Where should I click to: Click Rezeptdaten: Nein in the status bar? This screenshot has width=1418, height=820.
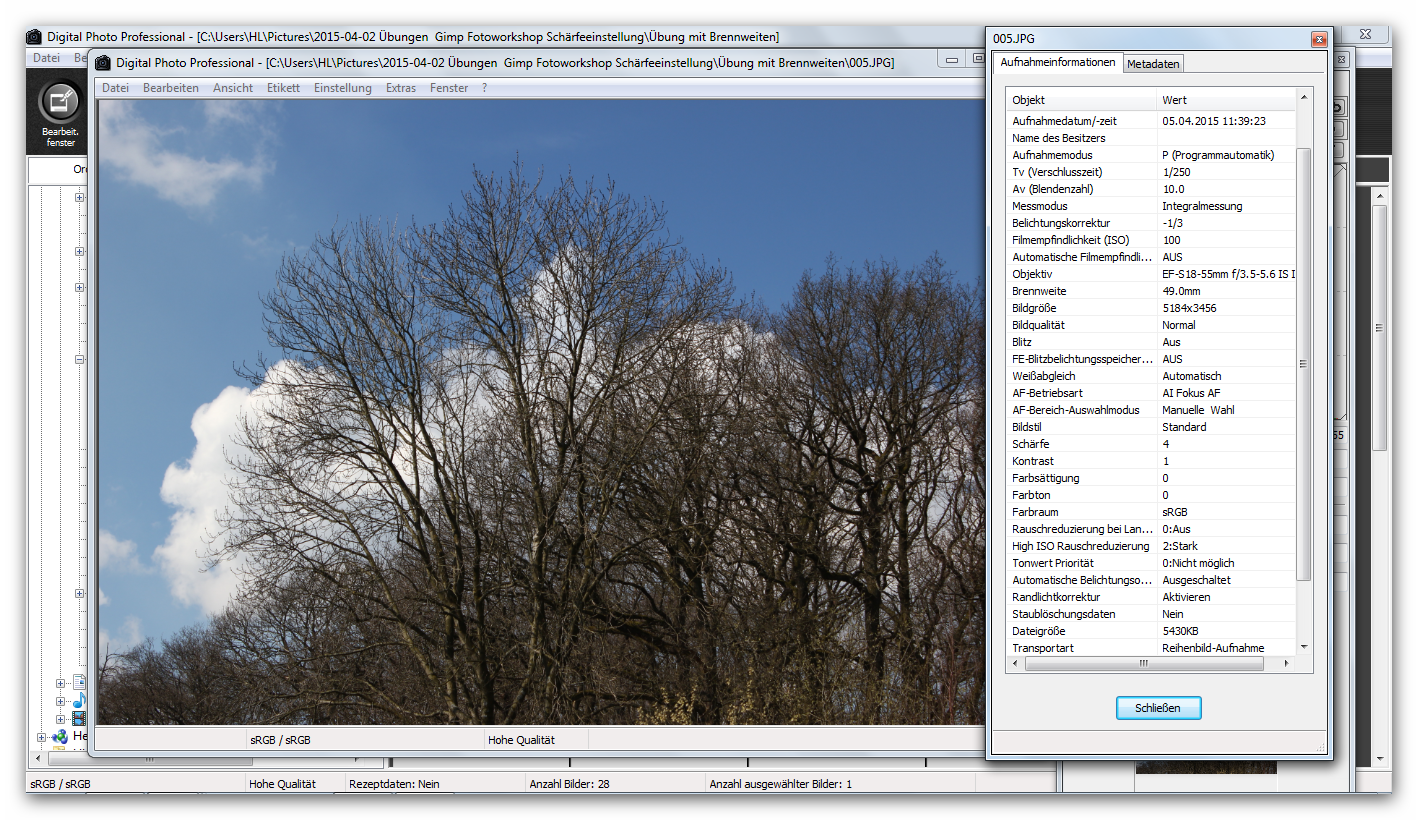(394, 784)
